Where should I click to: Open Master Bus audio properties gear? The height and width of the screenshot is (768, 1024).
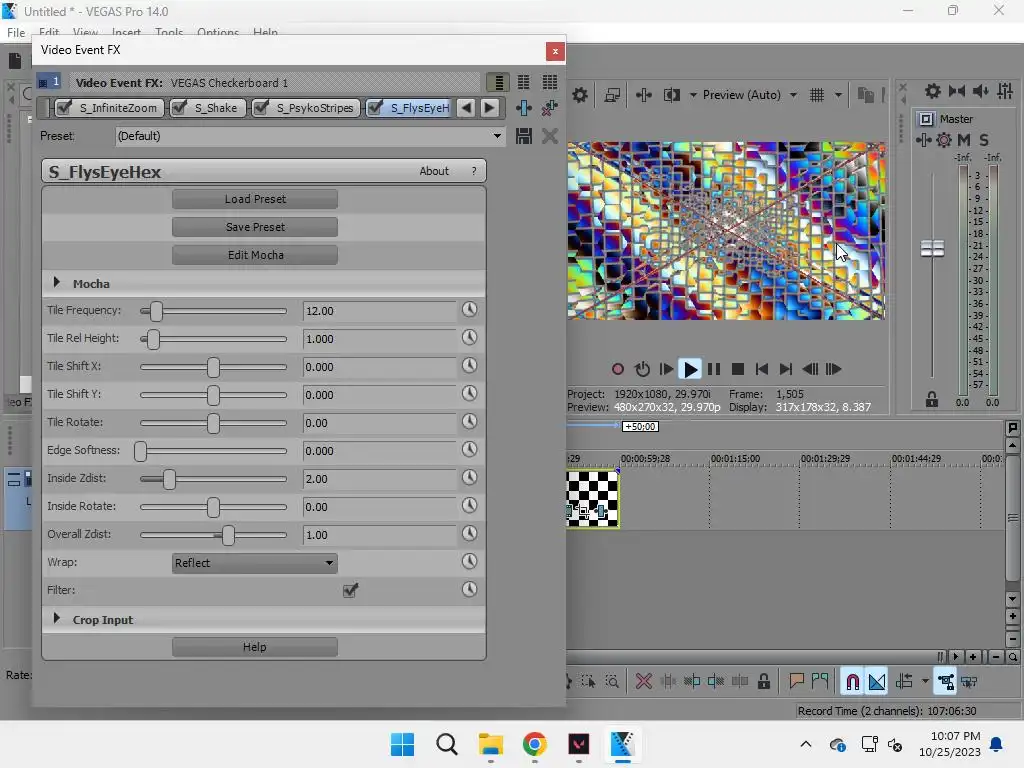point(933,91)
